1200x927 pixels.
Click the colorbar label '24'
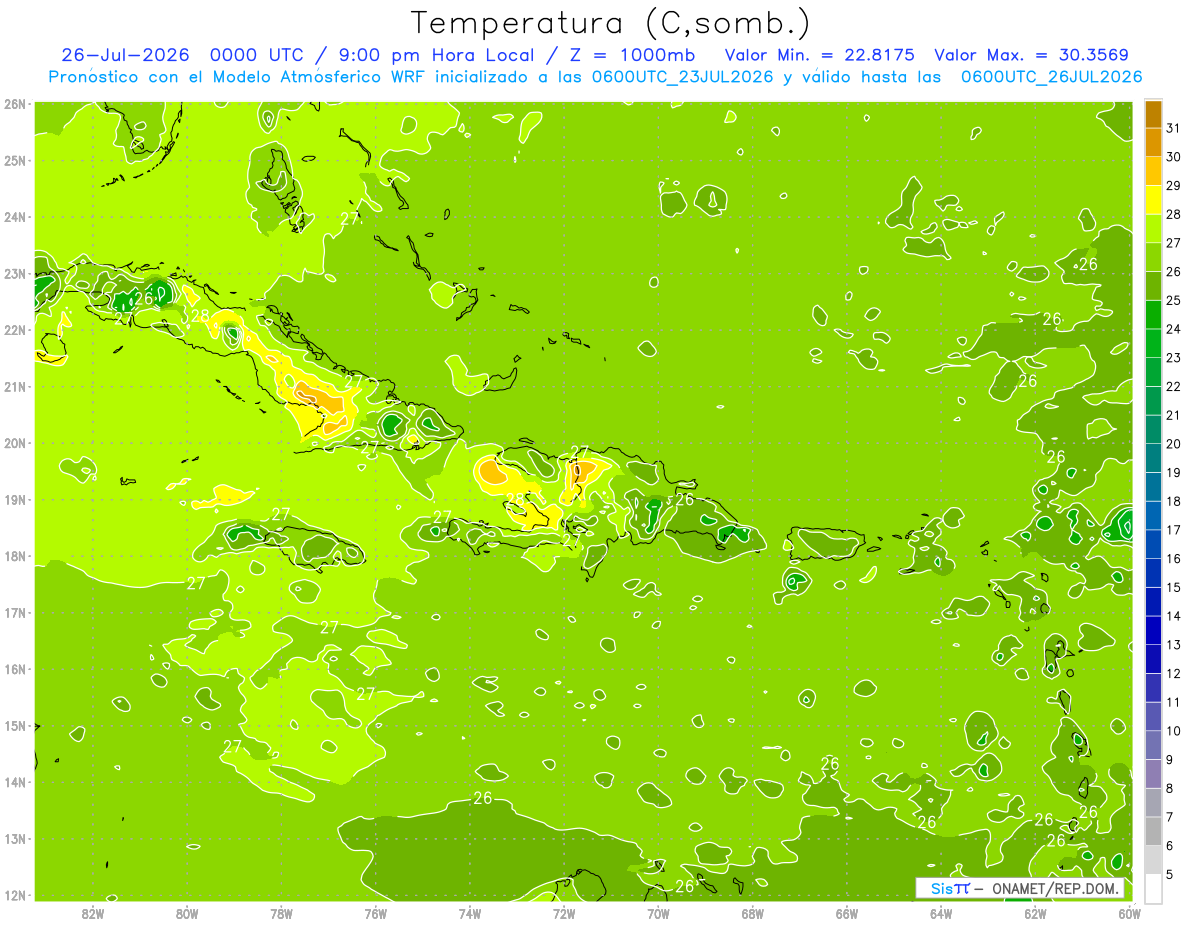1174,329
